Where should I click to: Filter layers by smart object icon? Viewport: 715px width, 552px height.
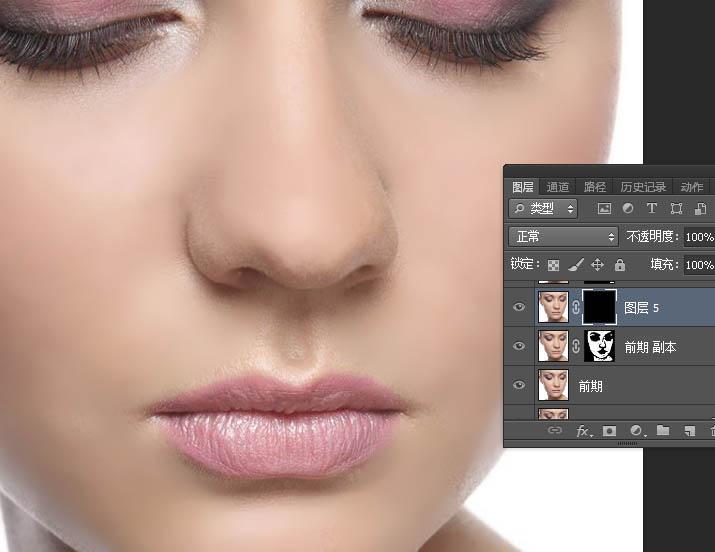click(x=700, y=209)
